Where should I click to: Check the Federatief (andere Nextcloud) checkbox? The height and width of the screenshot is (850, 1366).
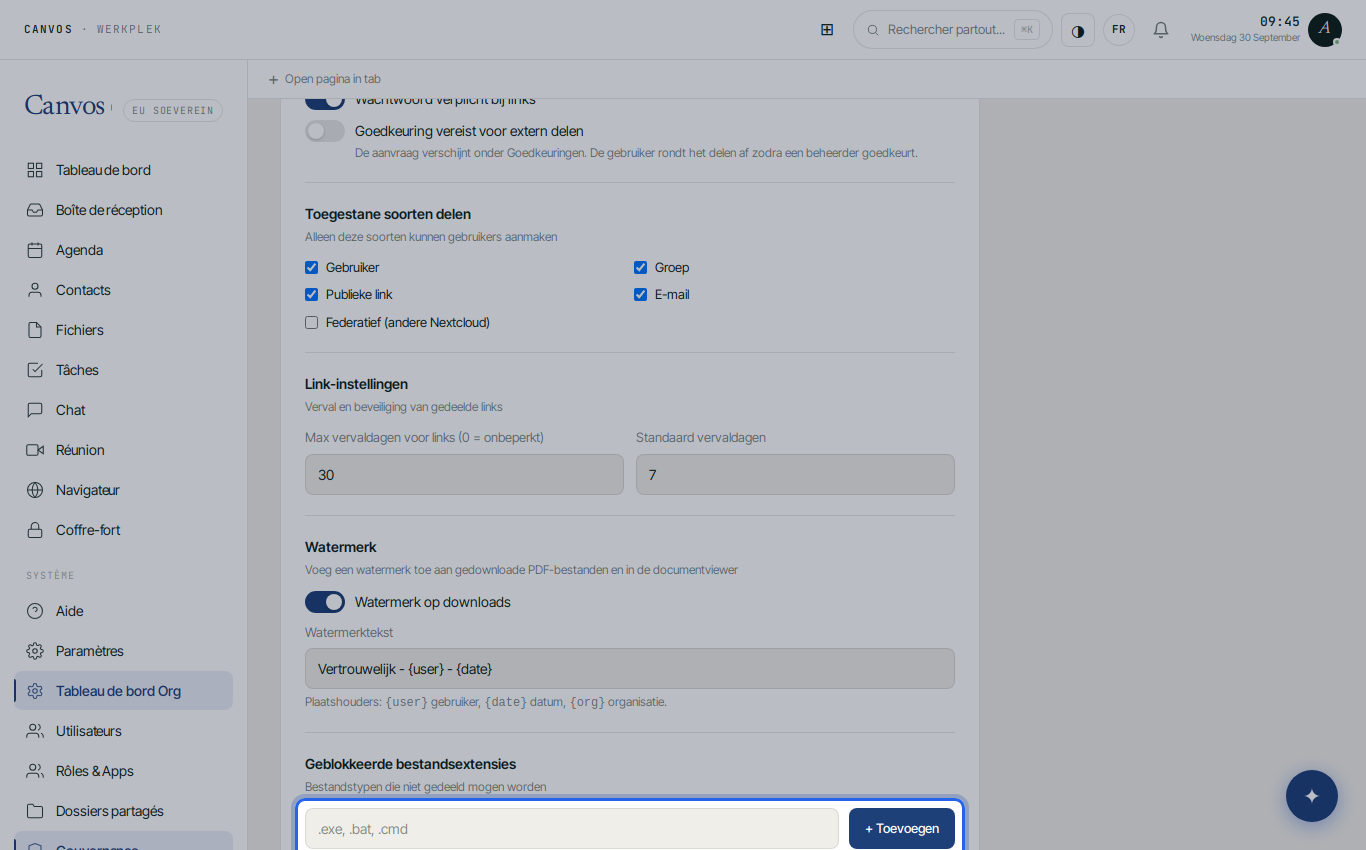312,323
